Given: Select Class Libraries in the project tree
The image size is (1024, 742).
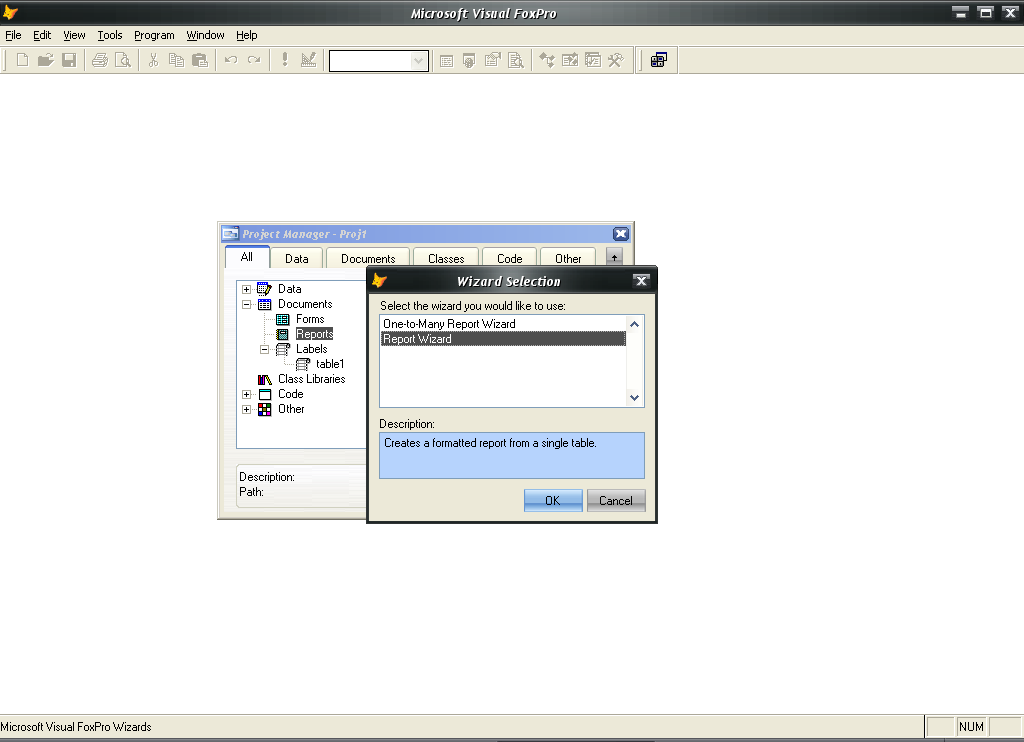Looking at the screenshot, I should (312, 379).
